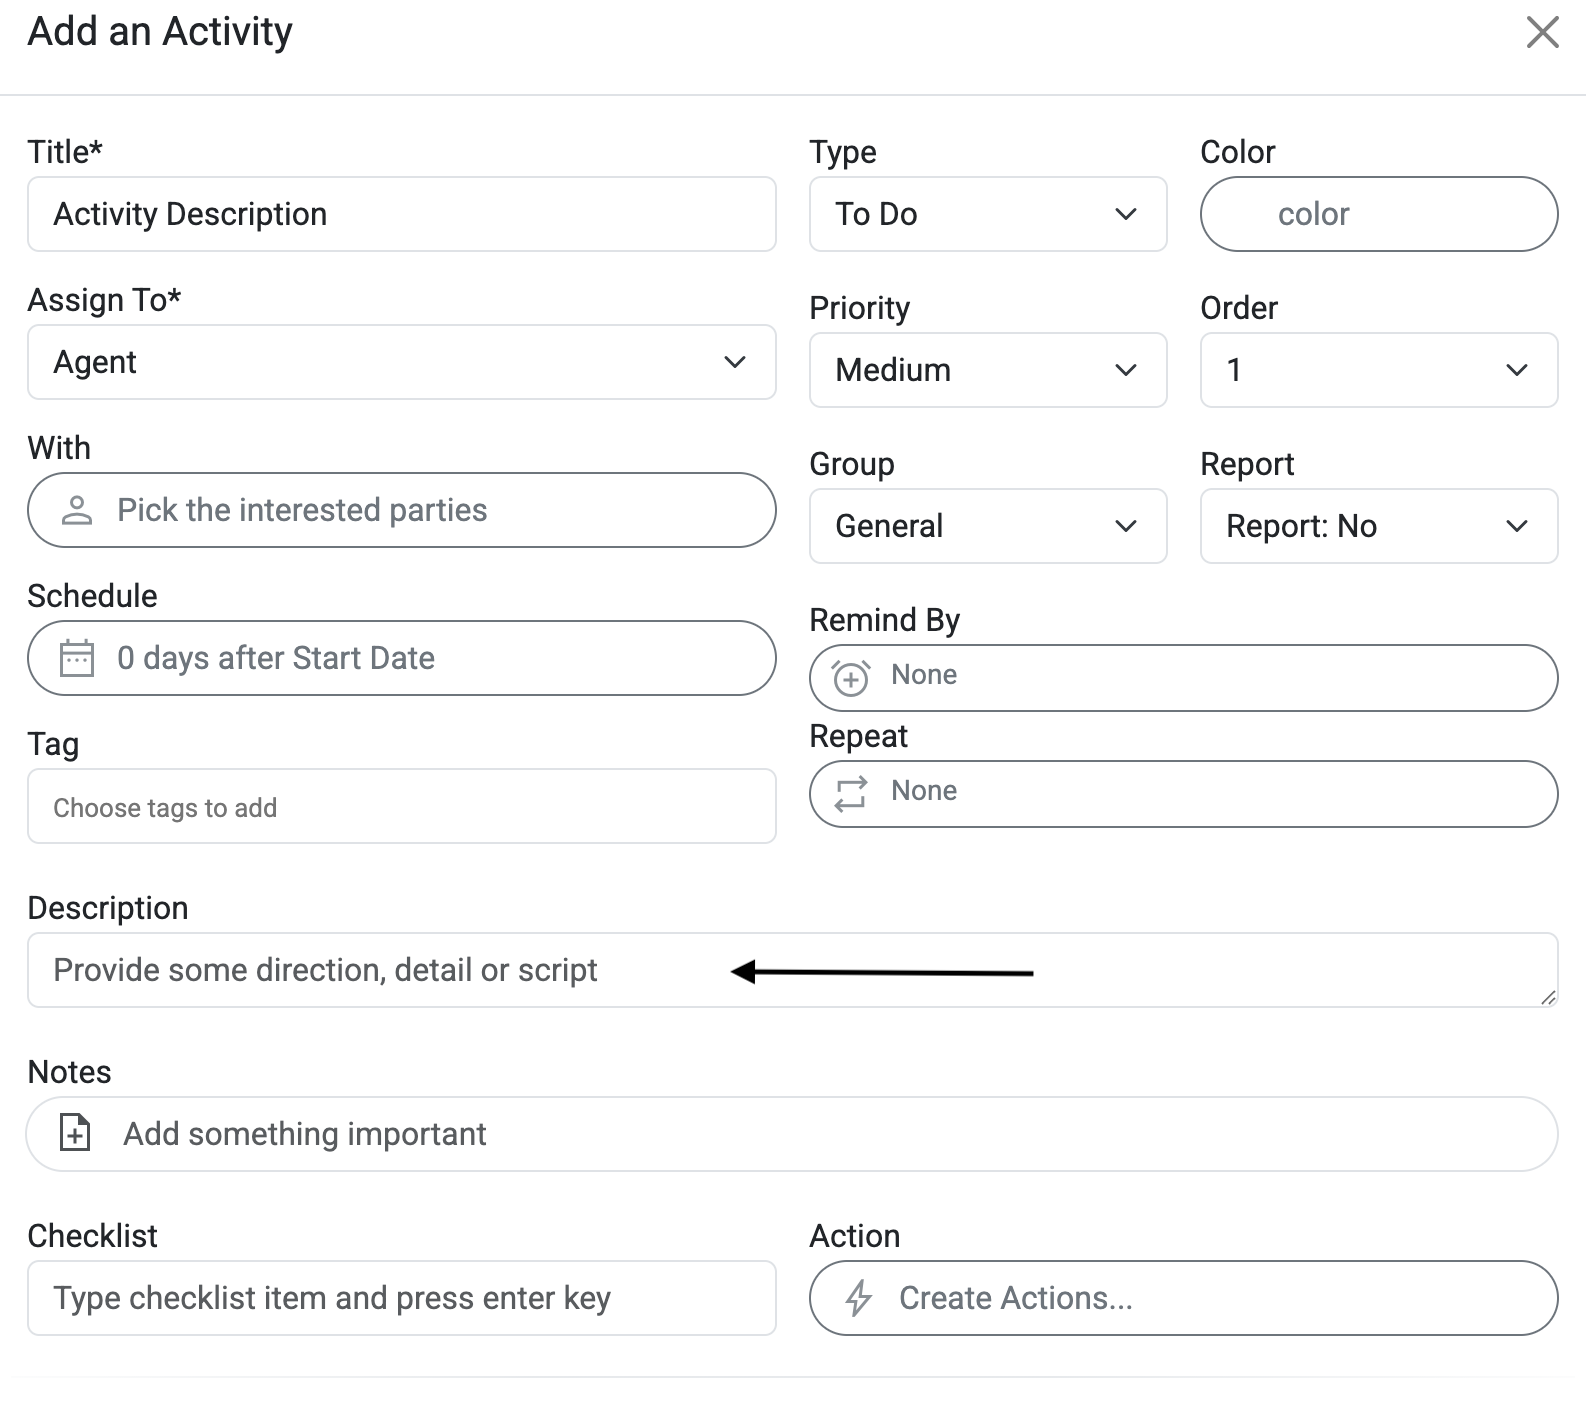This screenshot has height=1406, width=1586.
Task: Focus the Checklist item input field
Action: (401, 1298)
